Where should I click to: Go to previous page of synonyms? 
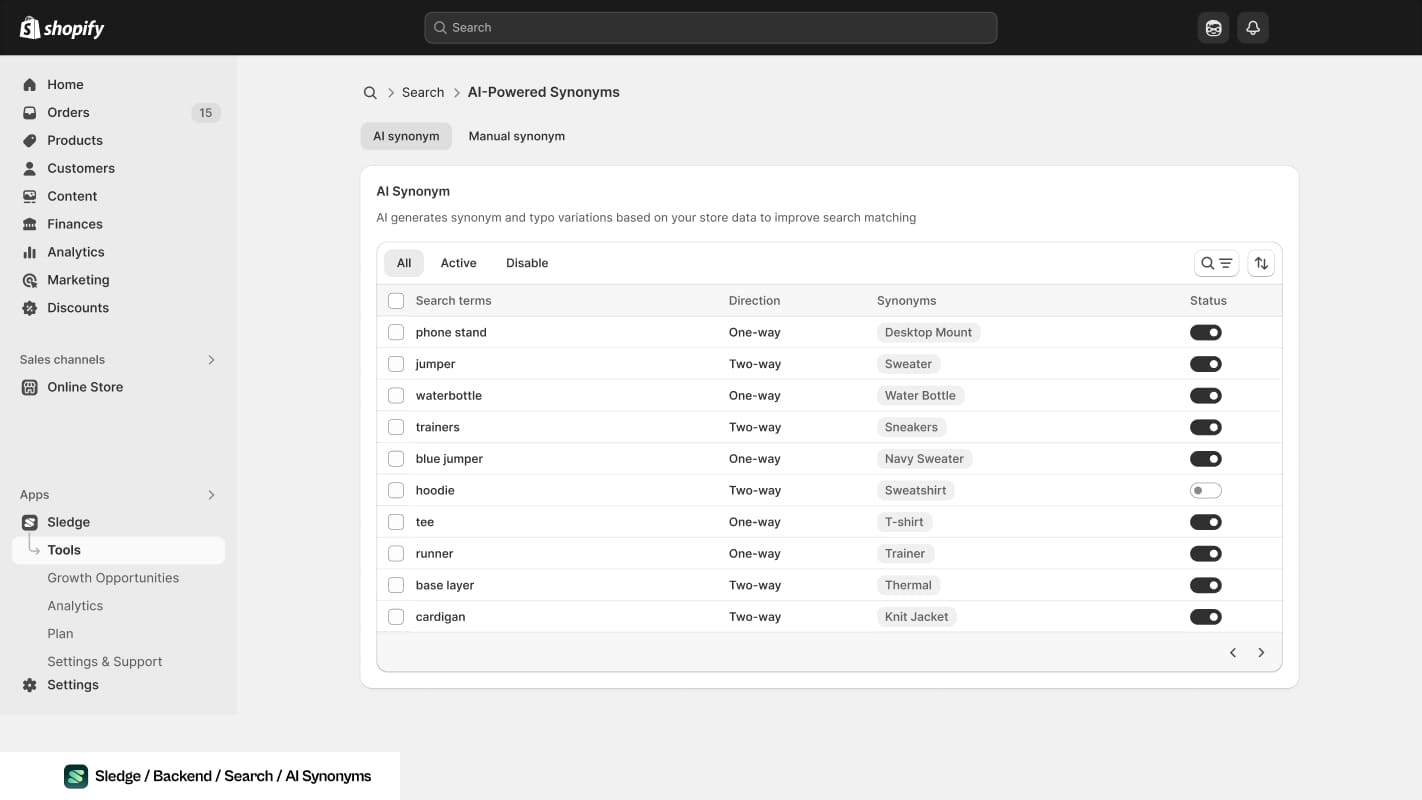tap(1233, 653)
